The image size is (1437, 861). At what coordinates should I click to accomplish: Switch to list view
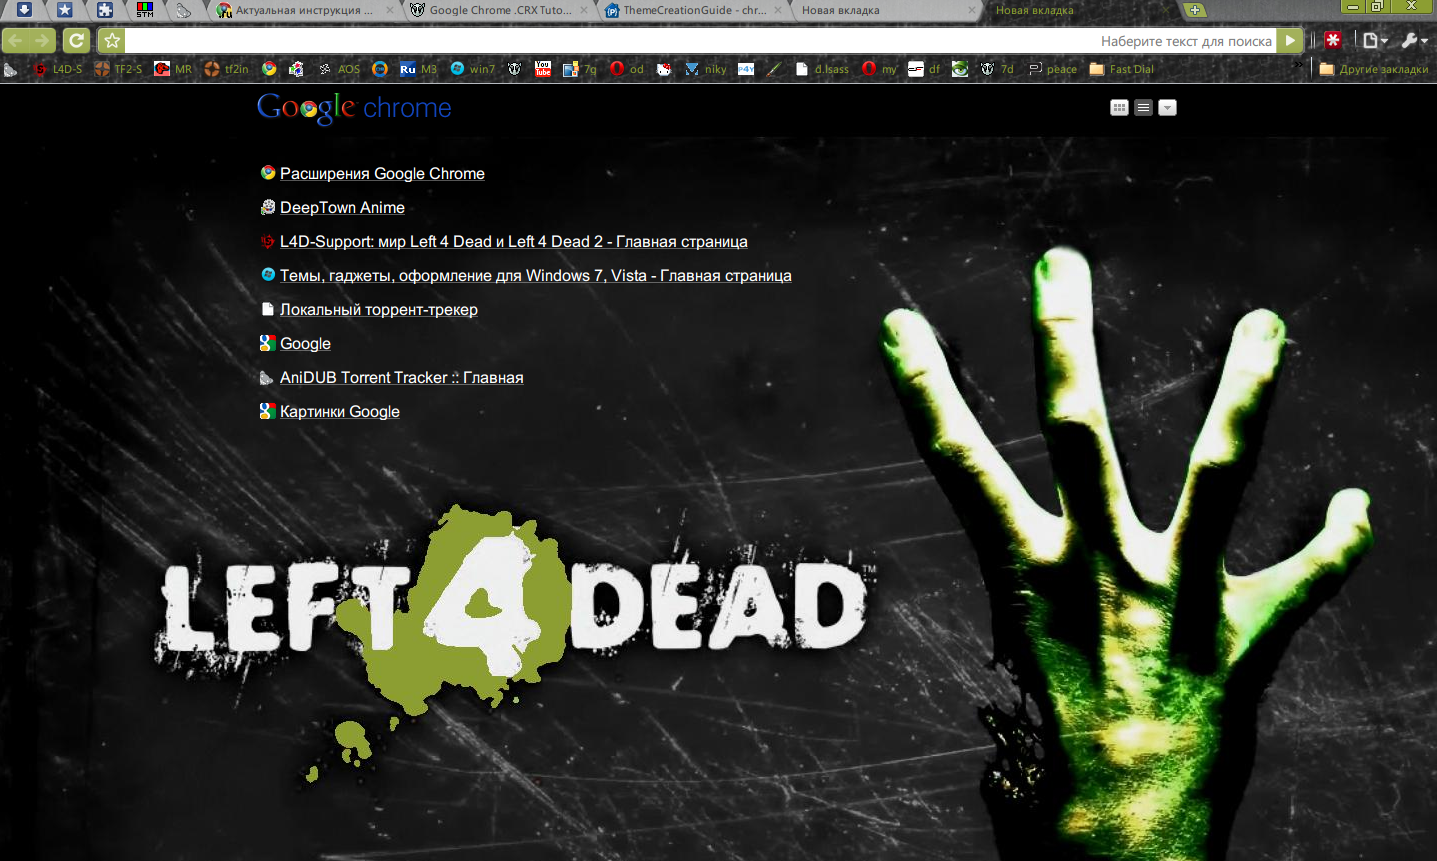[1143, 107]
